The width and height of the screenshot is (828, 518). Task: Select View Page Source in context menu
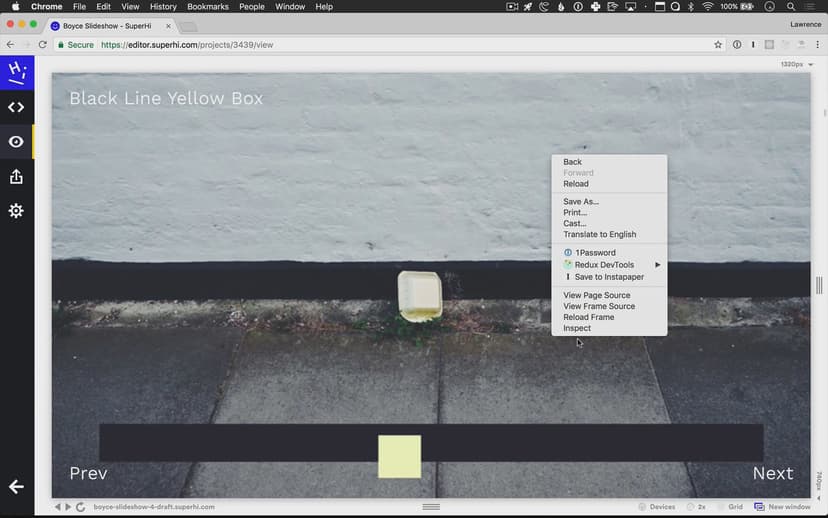click(596, 295)
